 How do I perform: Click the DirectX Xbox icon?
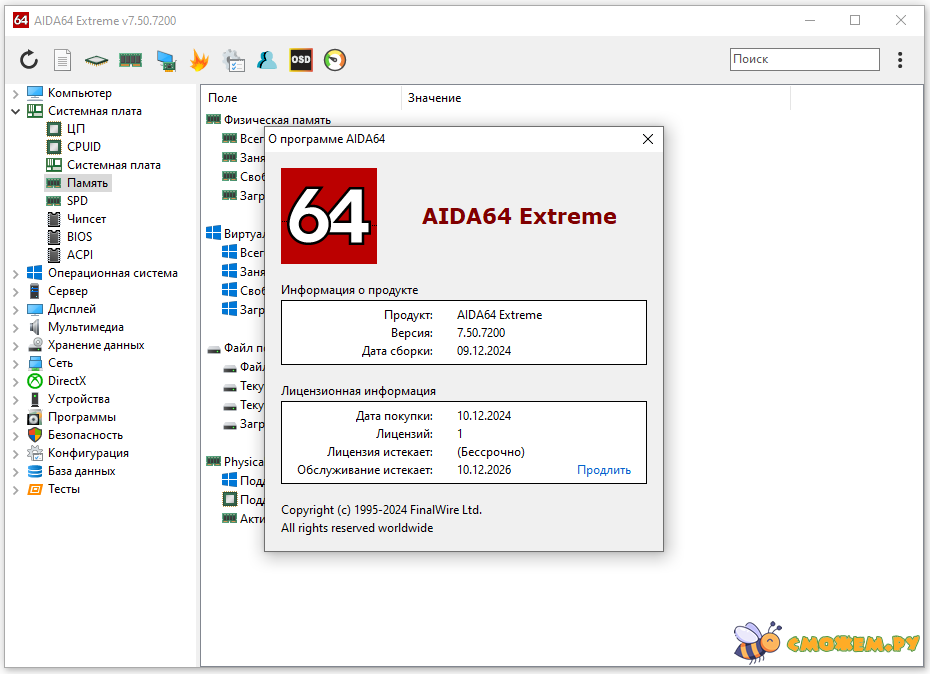click(35, 381)
